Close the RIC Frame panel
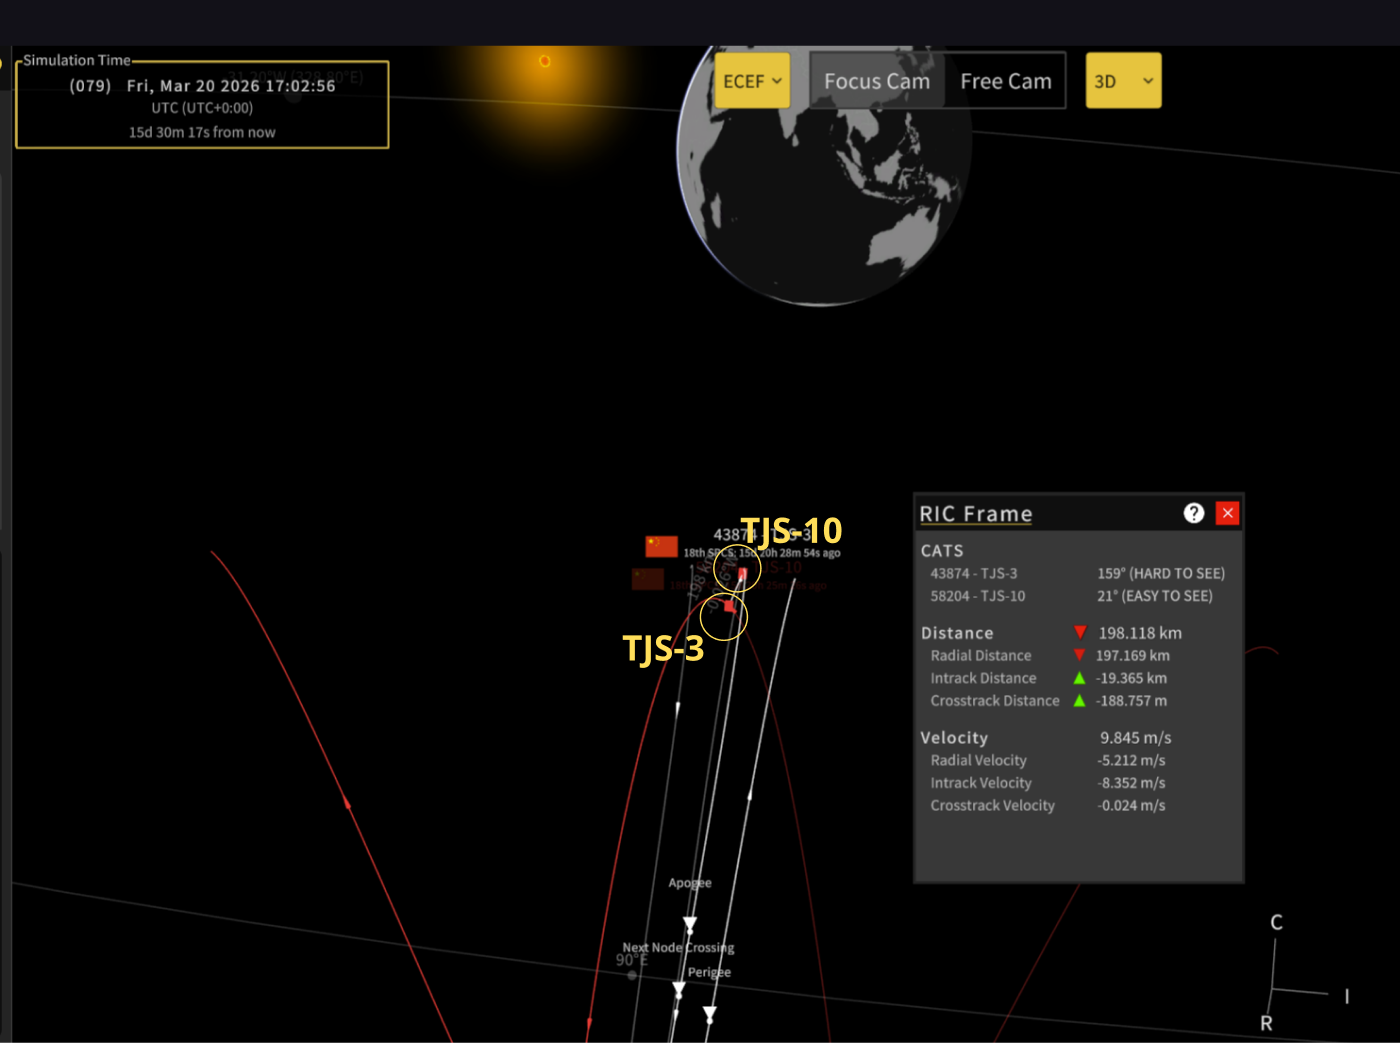Screen dimensions: 1400x1043 click(x=1227, y=513)
